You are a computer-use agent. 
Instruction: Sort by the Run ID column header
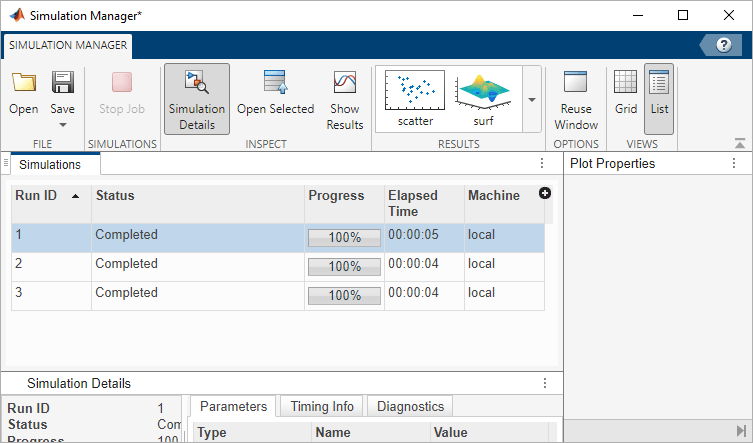point(51,204)
